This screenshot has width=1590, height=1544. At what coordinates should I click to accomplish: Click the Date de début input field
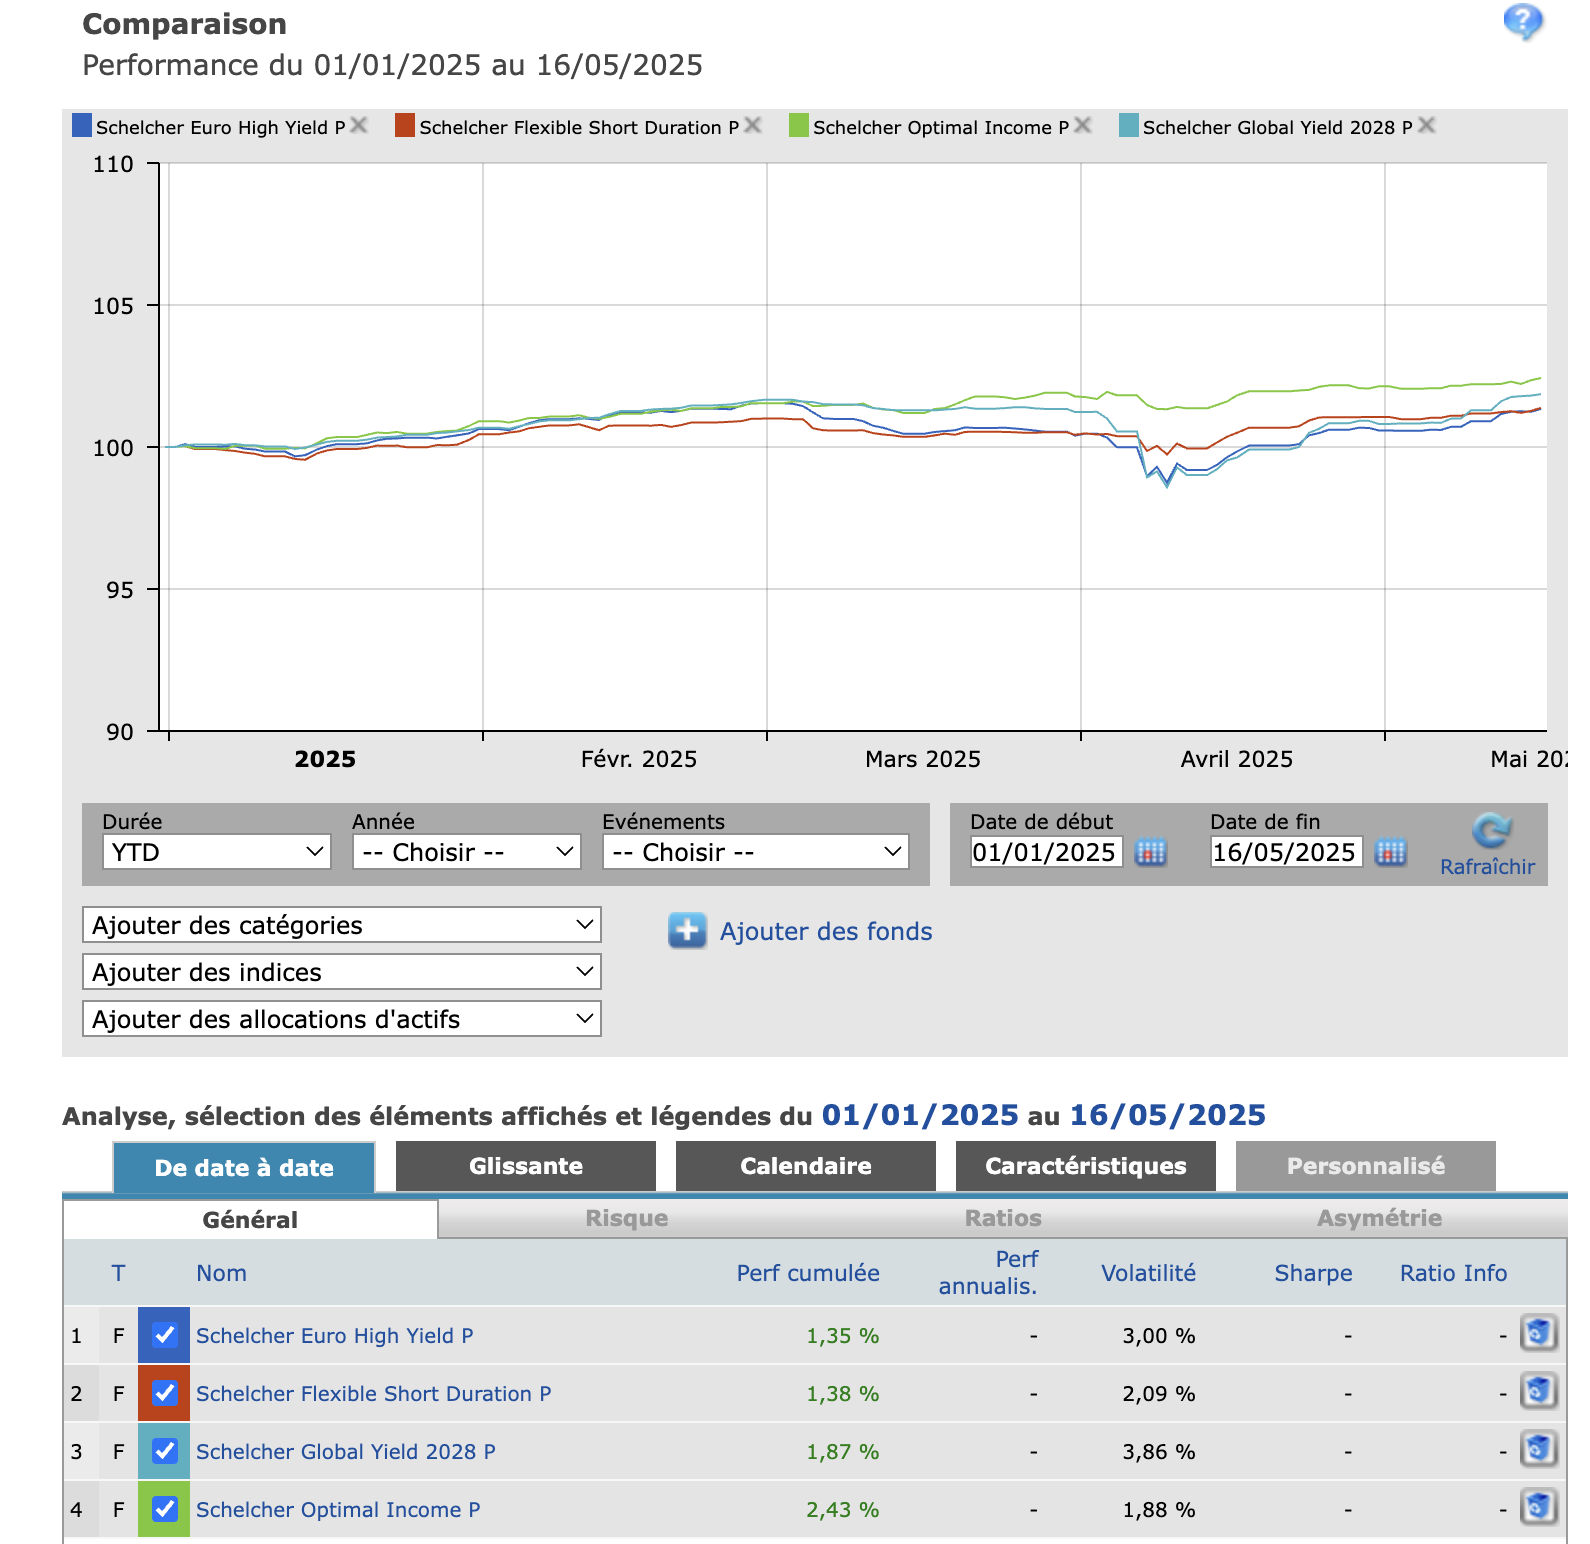pyautogui.click(x=1045, y=852)
